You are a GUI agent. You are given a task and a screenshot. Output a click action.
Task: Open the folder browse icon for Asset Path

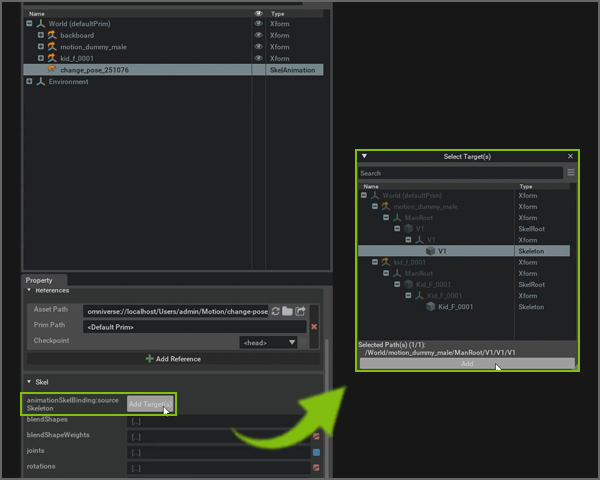point(287,312)
